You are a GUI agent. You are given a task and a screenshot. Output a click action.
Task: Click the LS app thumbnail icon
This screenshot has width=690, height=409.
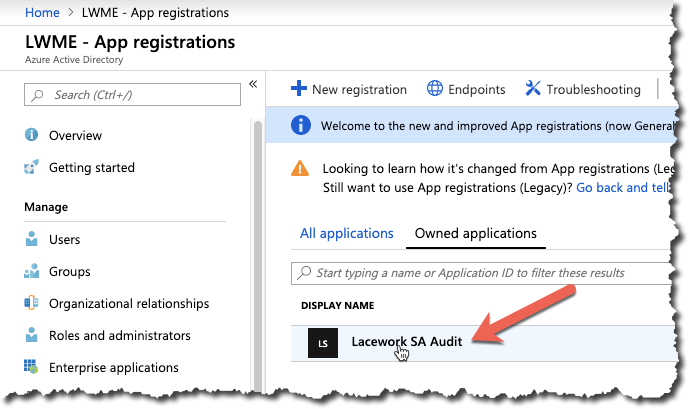click(x=322, y=343)
